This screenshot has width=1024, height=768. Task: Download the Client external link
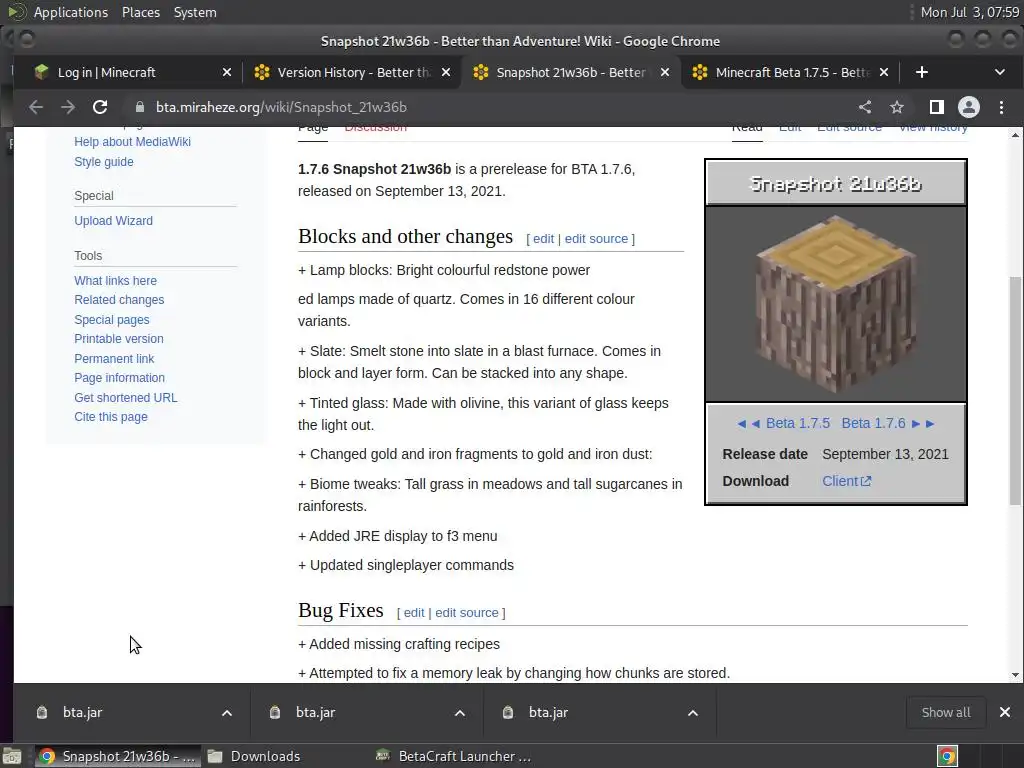(x=846, y=481)
